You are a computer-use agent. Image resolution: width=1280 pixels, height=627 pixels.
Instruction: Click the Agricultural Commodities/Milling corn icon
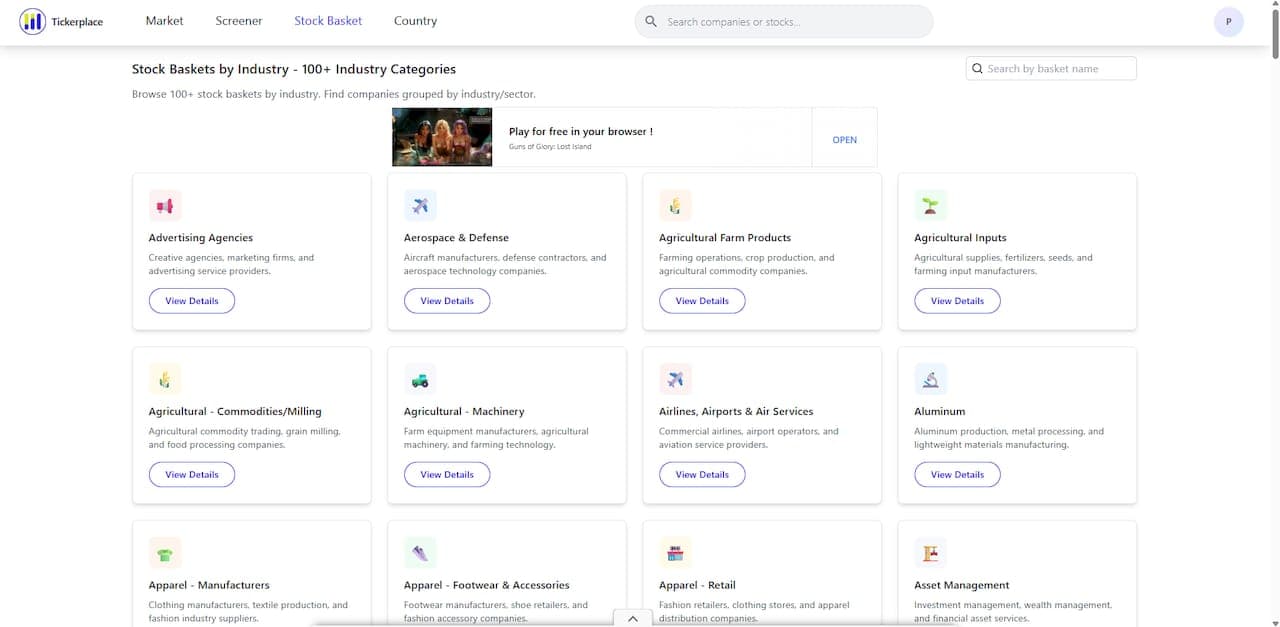point(165,380)
